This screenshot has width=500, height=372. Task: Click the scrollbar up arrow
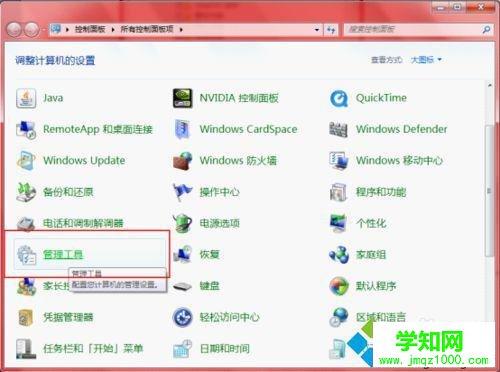pos(489,86)
